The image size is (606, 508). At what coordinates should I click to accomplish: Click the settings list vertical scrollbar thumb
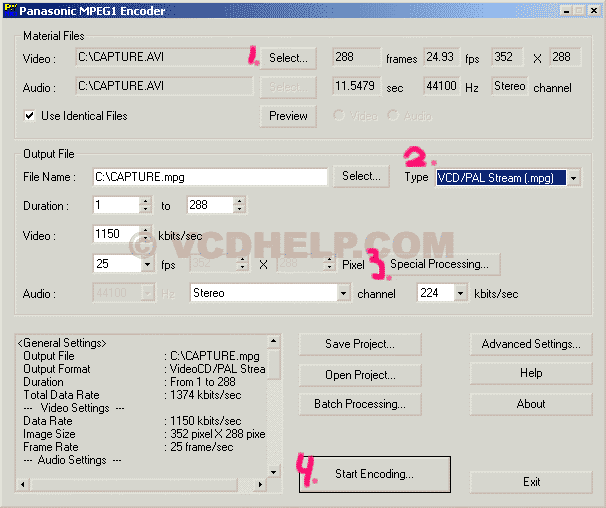pyautogui.click(x=274, y=364)
